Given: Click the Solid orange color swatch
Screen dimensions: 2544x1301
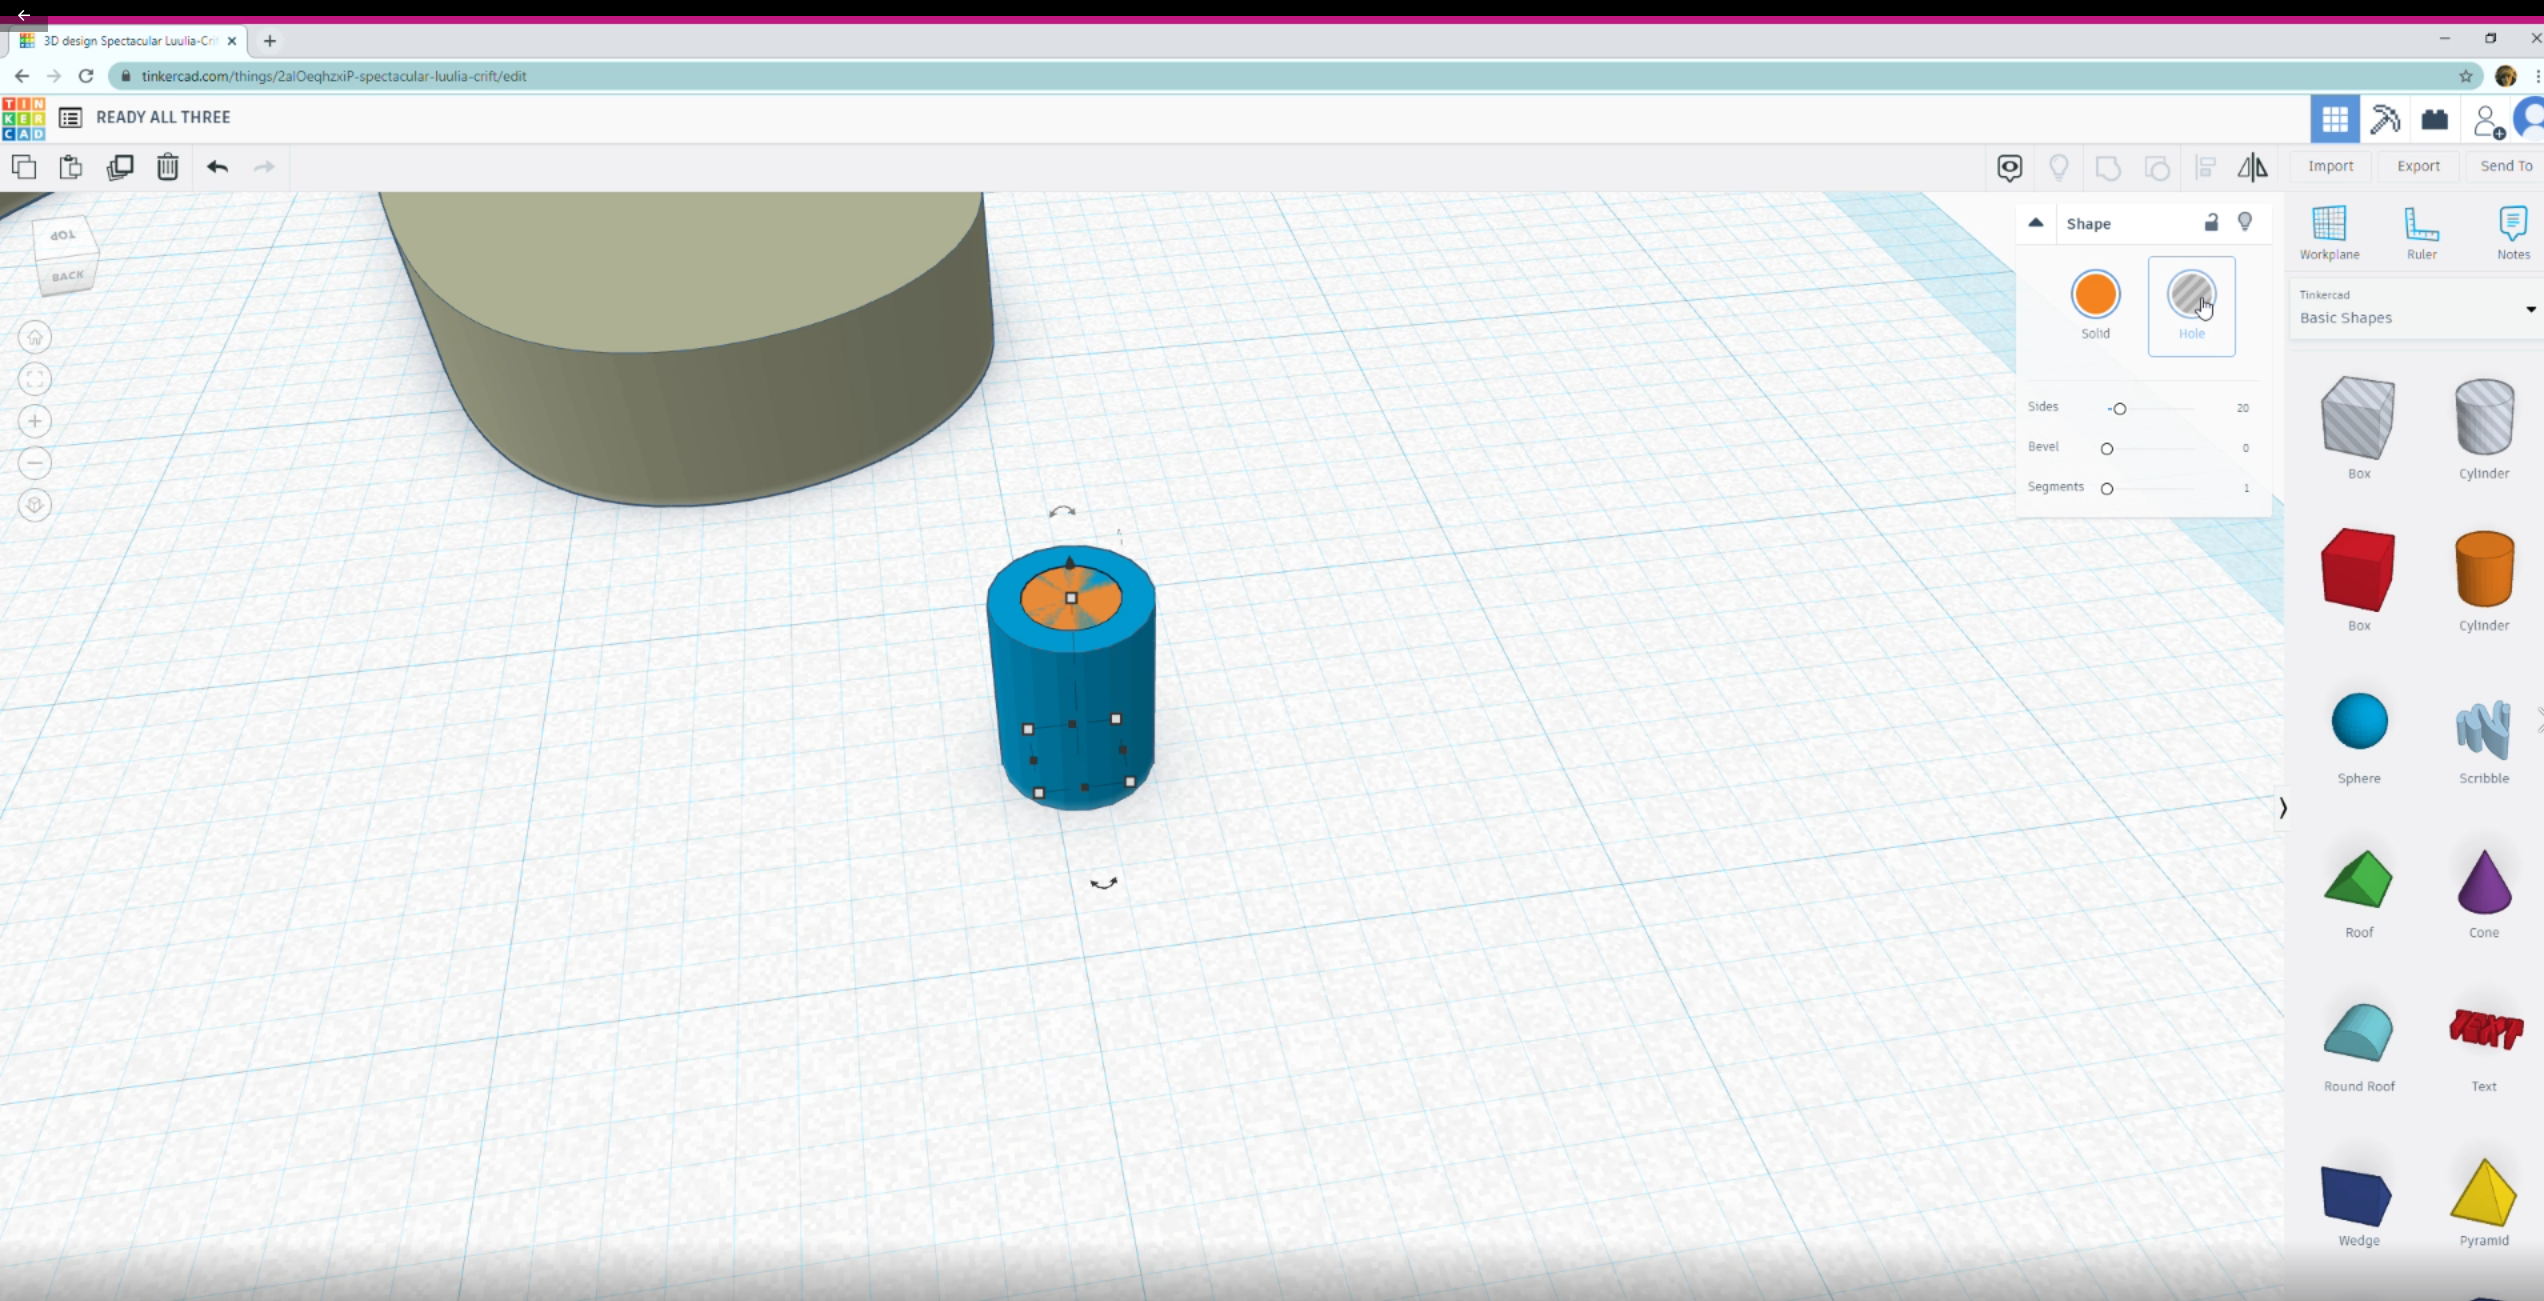Looking at the screenshot, I should click(2095, 295).
